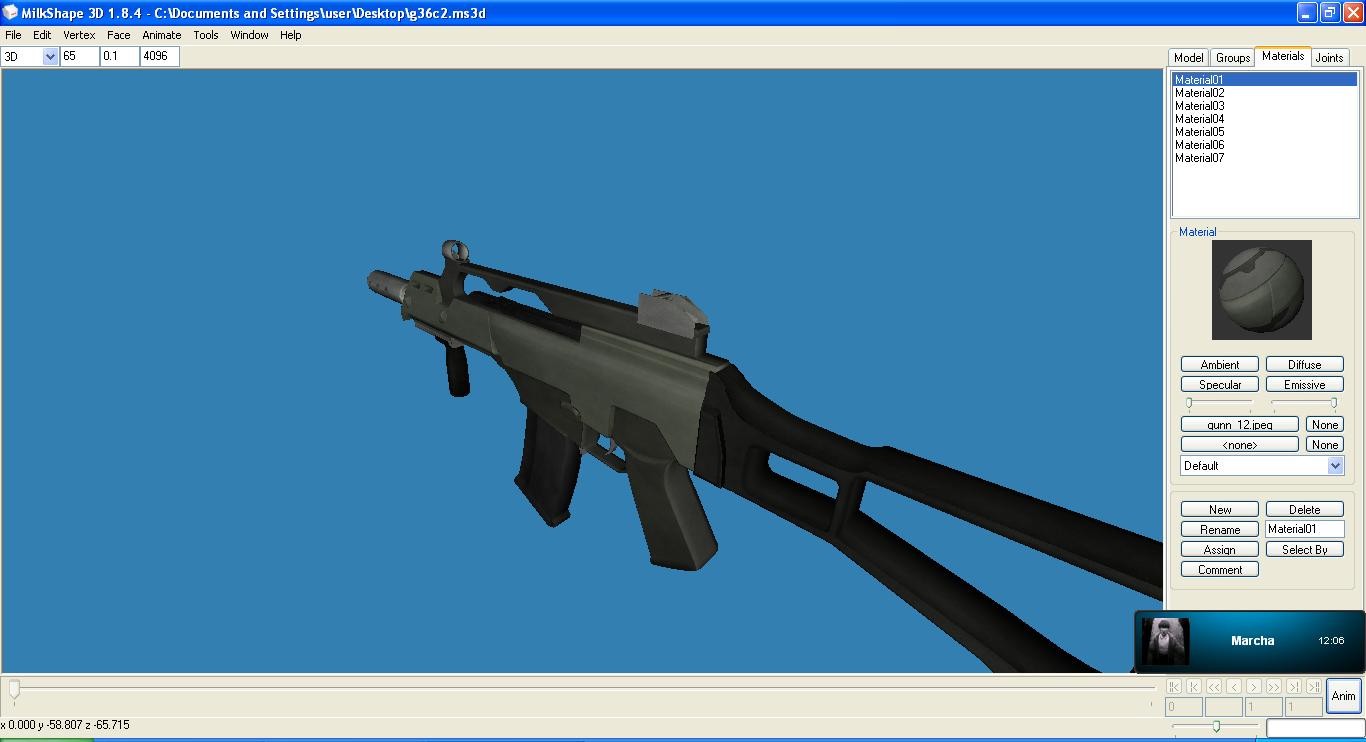Click the New material button
The width and height of the screenshot is (1366, 742).
(x=1220, y=510)
